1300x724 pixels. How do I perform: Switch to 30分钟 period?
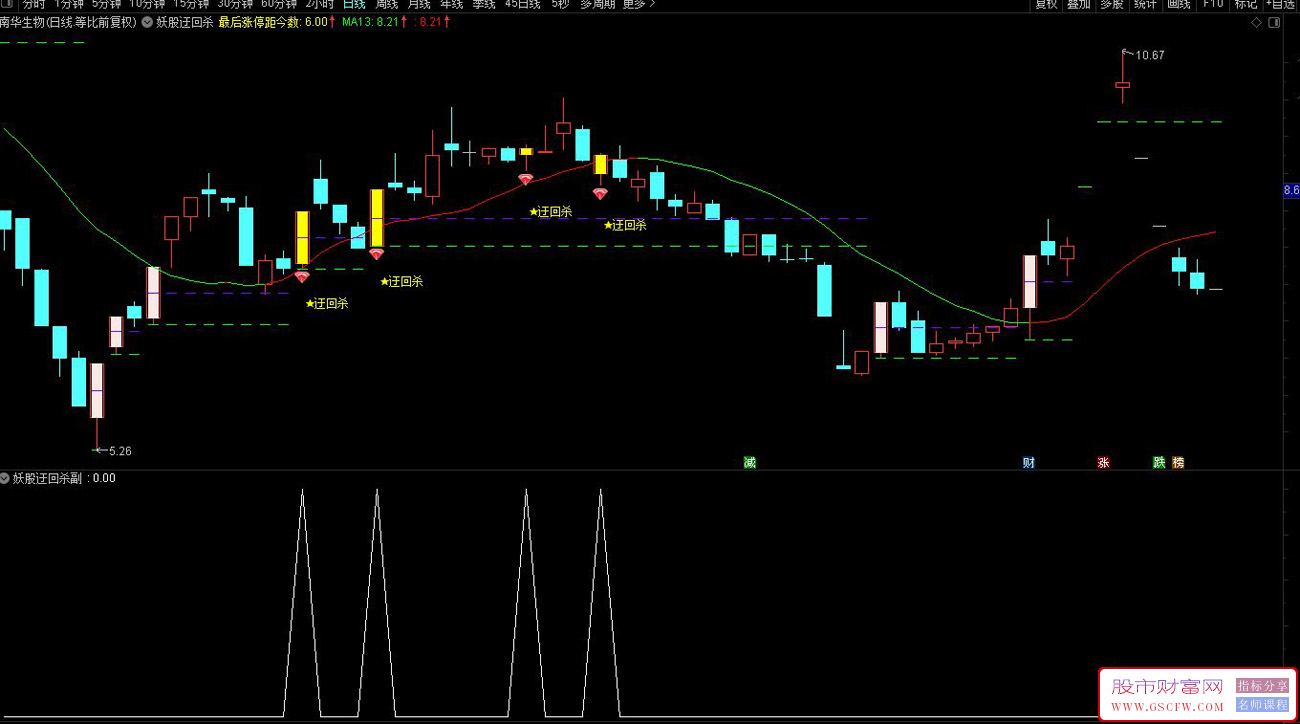coord(235,4)
